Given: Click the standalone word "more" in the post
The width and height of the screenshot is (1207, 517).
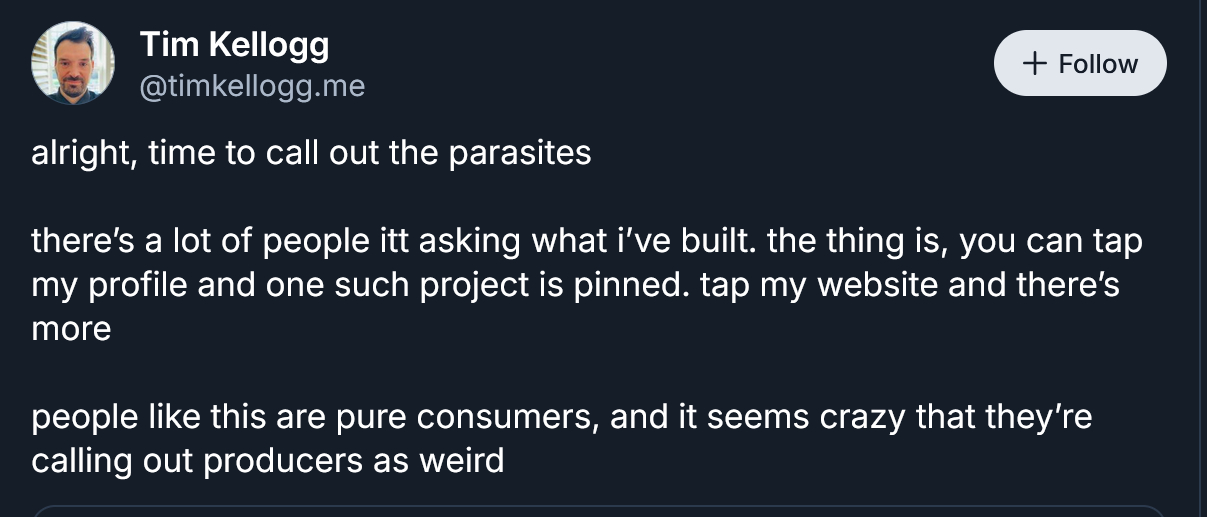Looking at the screenshot, I should 71,329.
